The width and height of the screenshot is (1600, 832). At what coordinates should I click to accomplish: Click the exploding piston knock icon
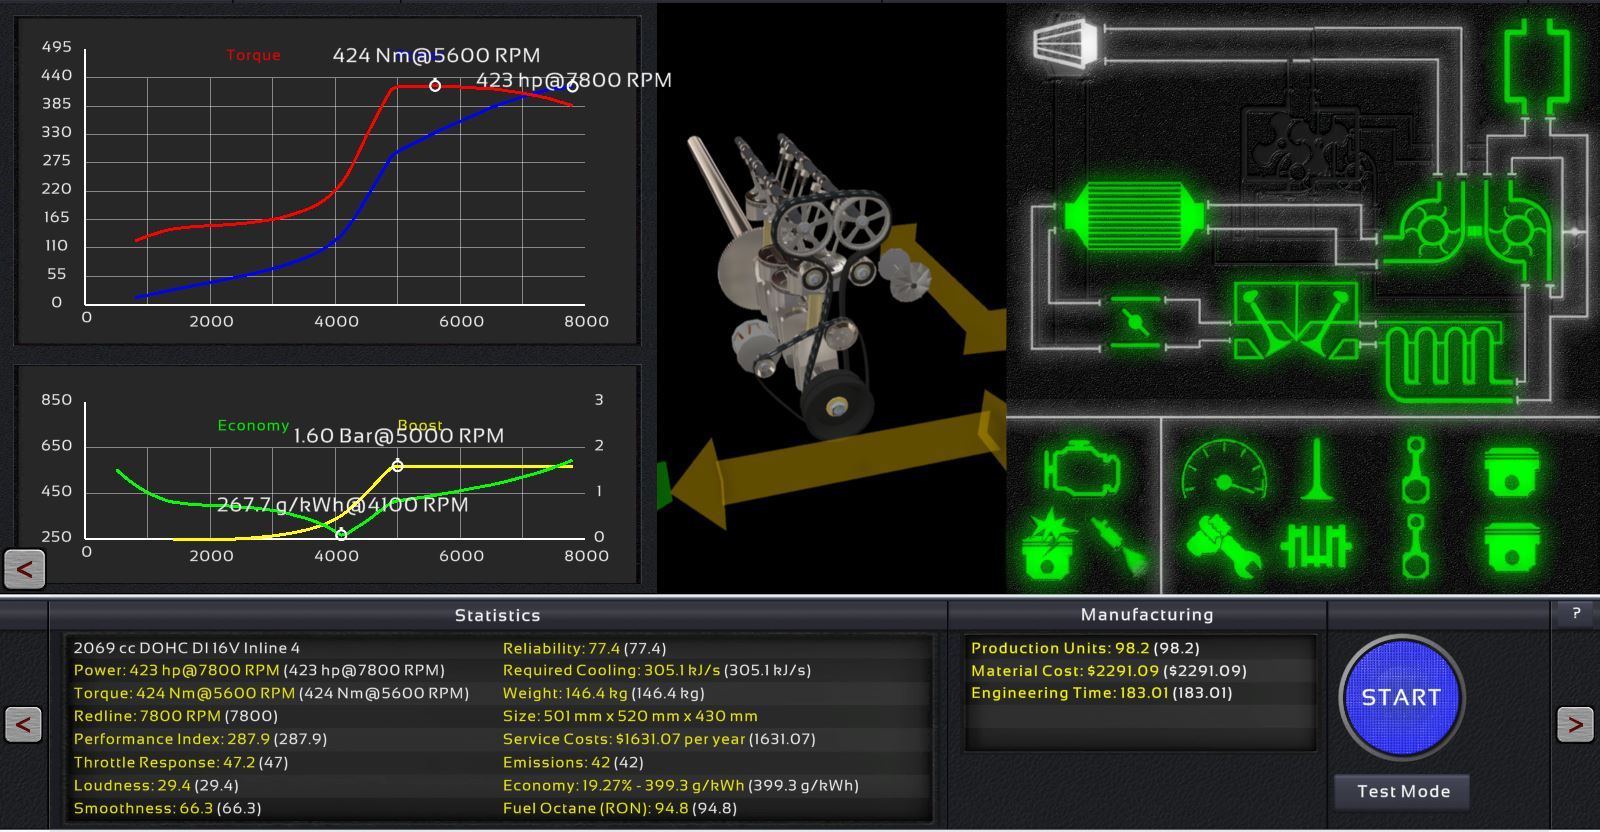(x=1048, y=545)
